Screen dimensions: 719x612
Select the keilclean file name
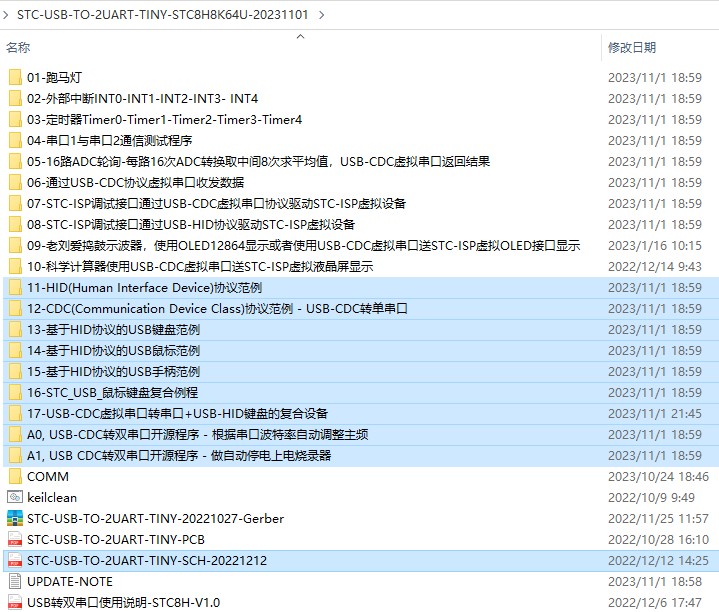tap(52, 497)
